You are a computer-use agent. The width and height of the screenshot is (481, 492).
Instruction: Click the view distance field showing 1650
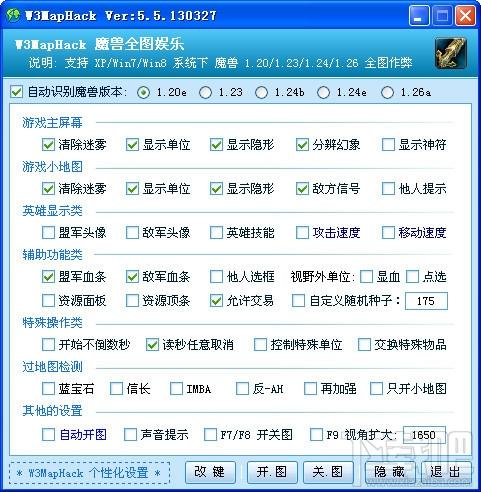pos(424,435)
